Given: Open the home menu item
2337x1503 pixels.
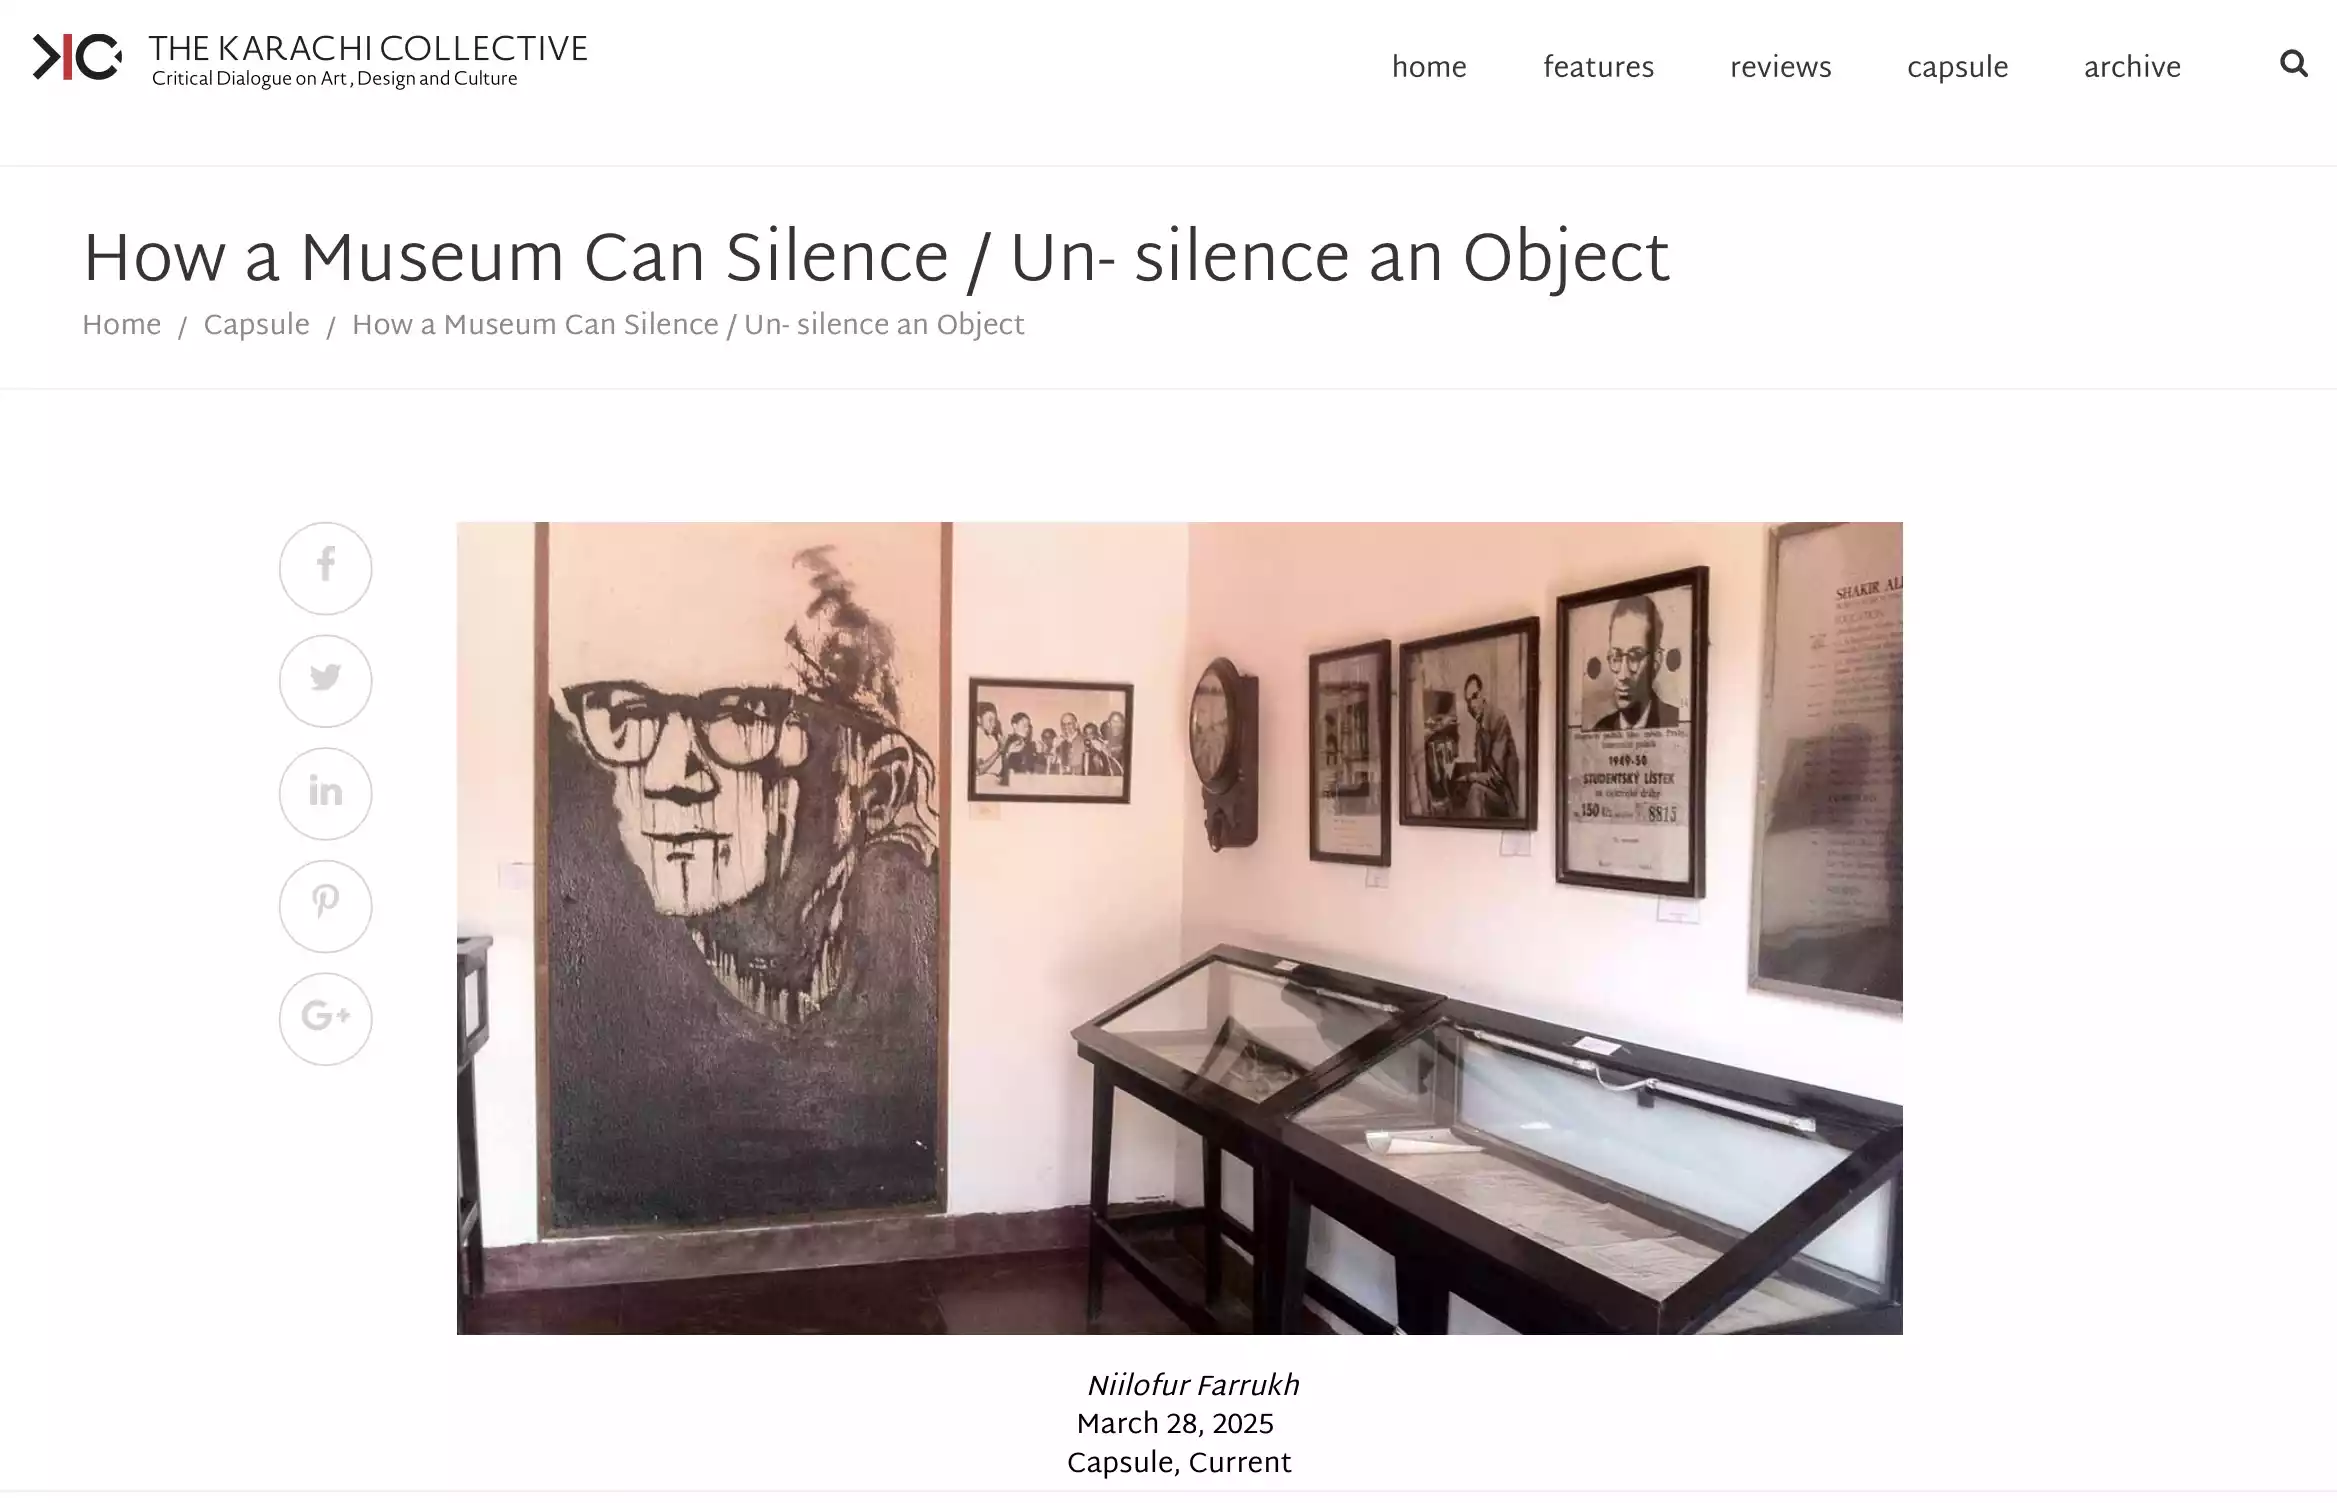Looking at the screenshot, I should (x=1429, y=67).
